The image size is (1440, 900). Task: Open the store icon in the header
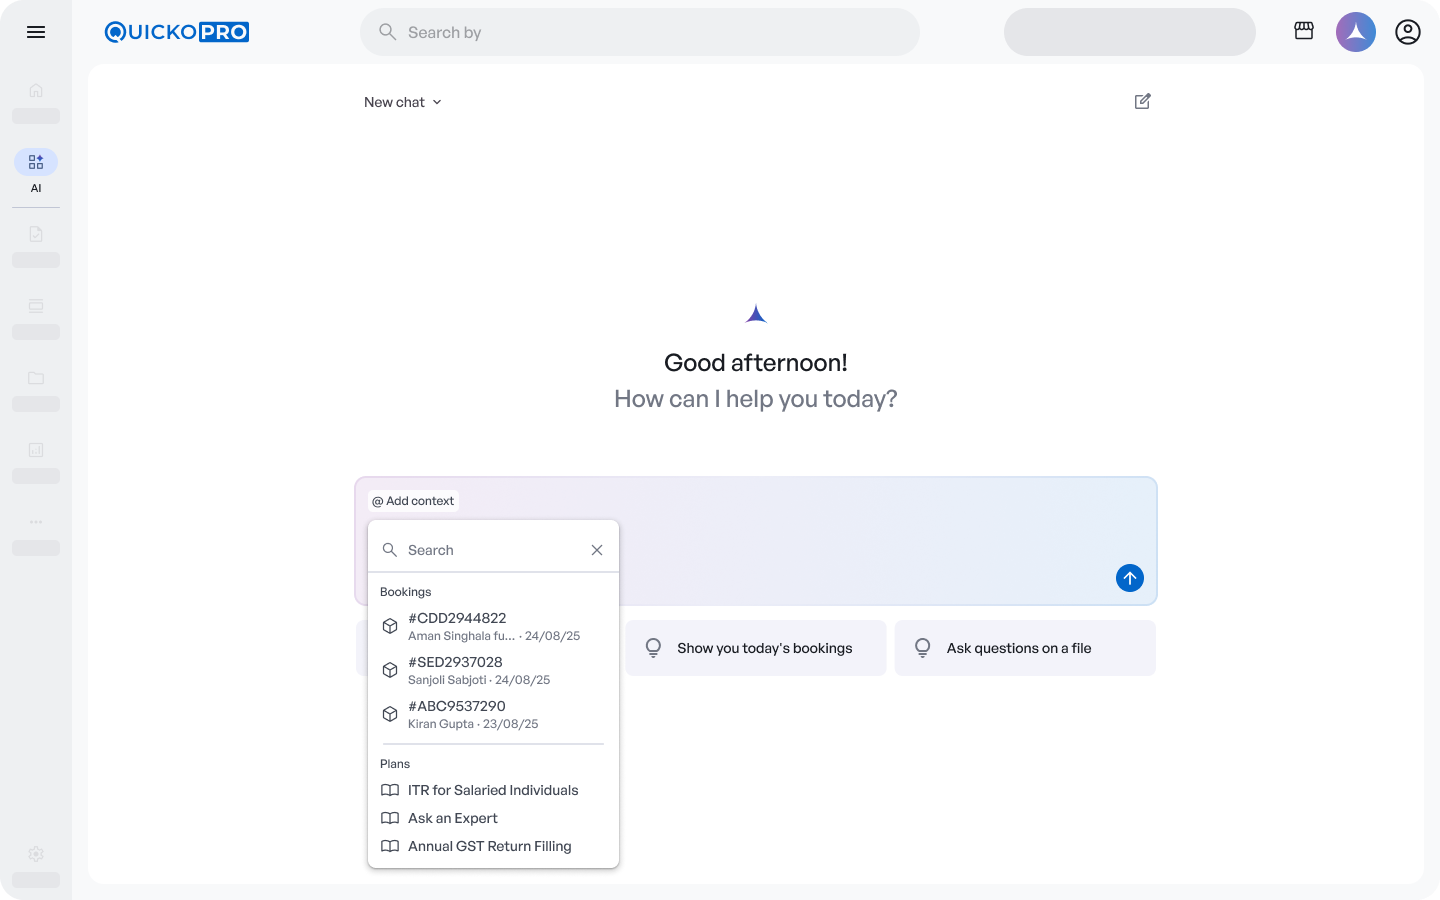1304,32
